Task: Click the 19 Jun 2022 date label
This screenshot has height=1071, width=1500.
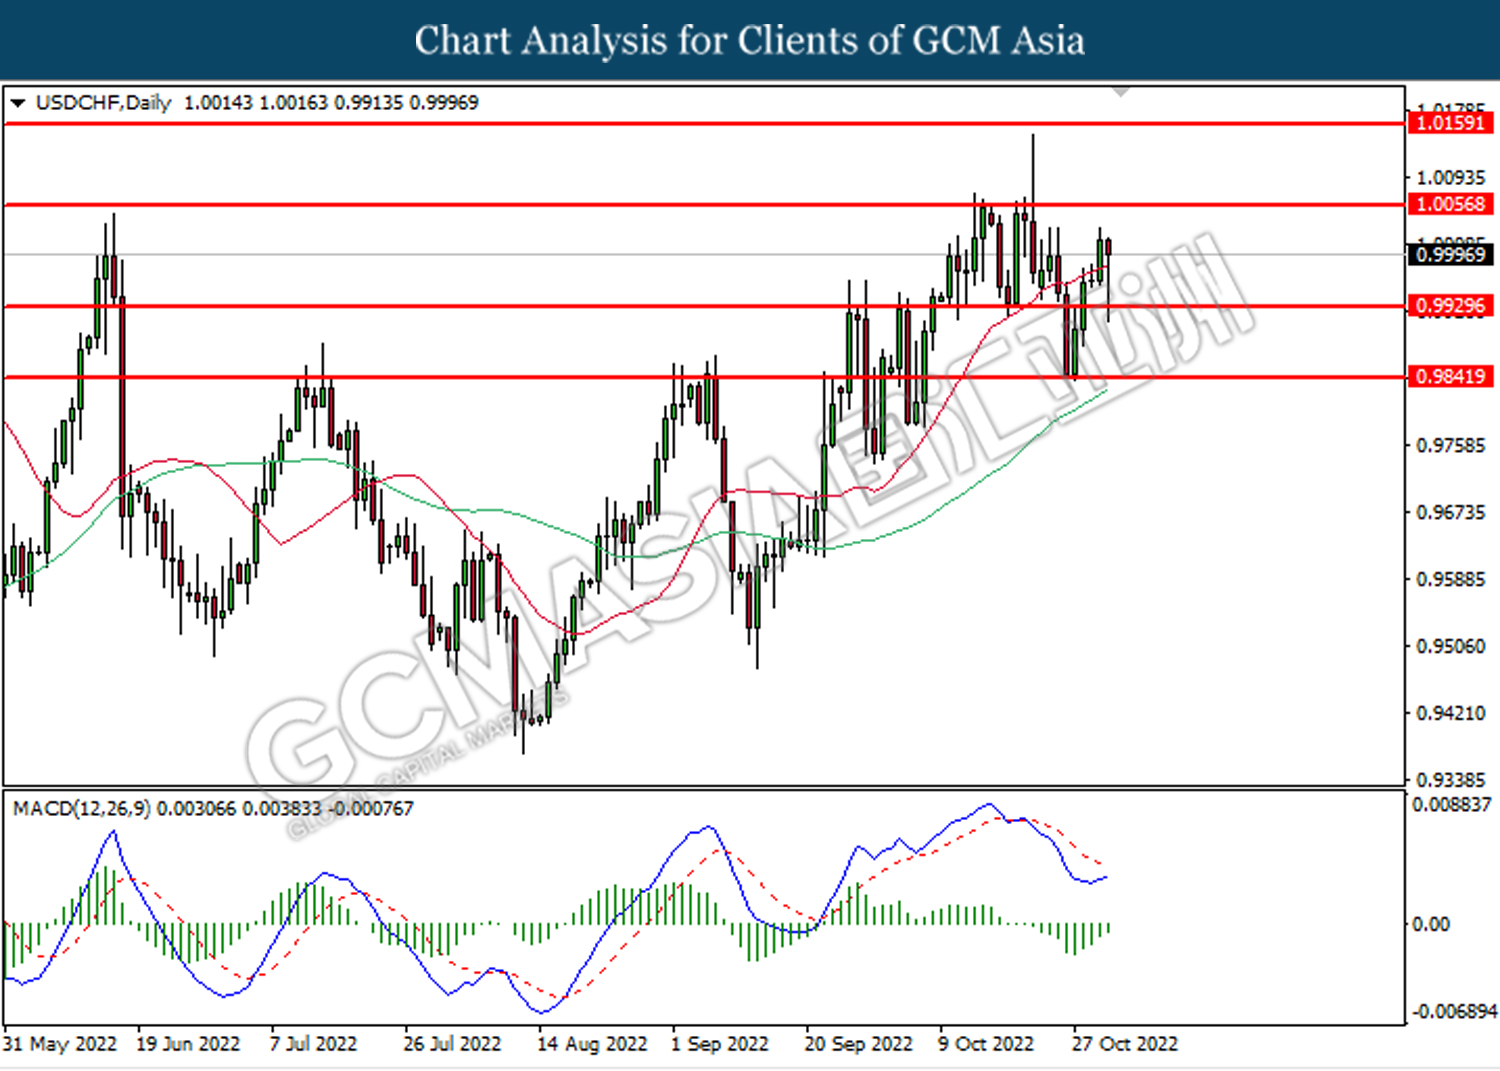Action: (188, 1044)
